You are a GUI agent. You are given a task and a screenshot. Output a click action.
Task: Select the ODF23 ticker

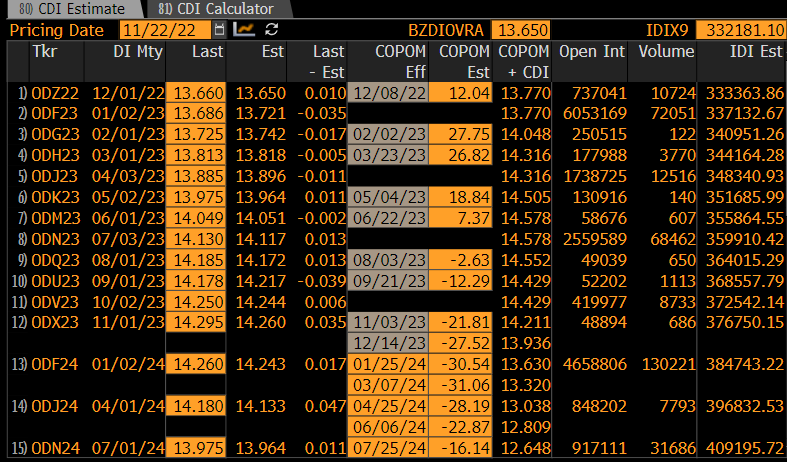click(55, 113)
